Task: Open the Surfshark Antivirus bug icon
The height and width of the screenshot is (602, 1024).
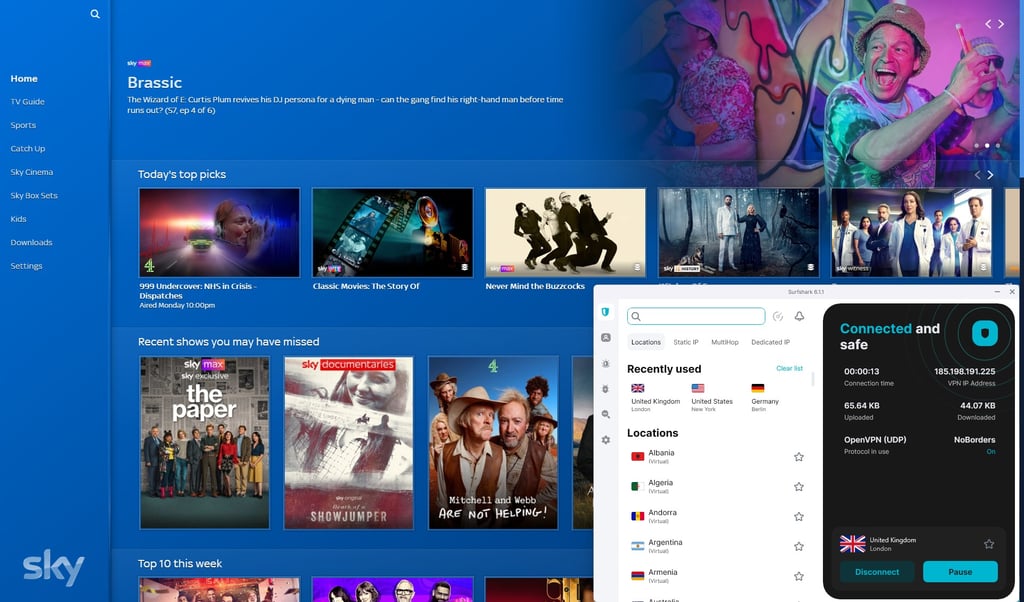Action: (606, 389)
